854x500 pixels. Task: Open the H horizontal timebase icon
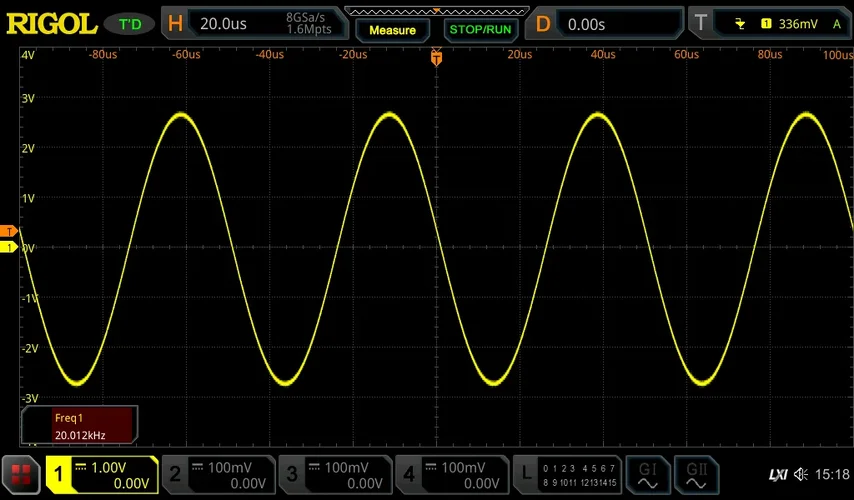(175, 23)
